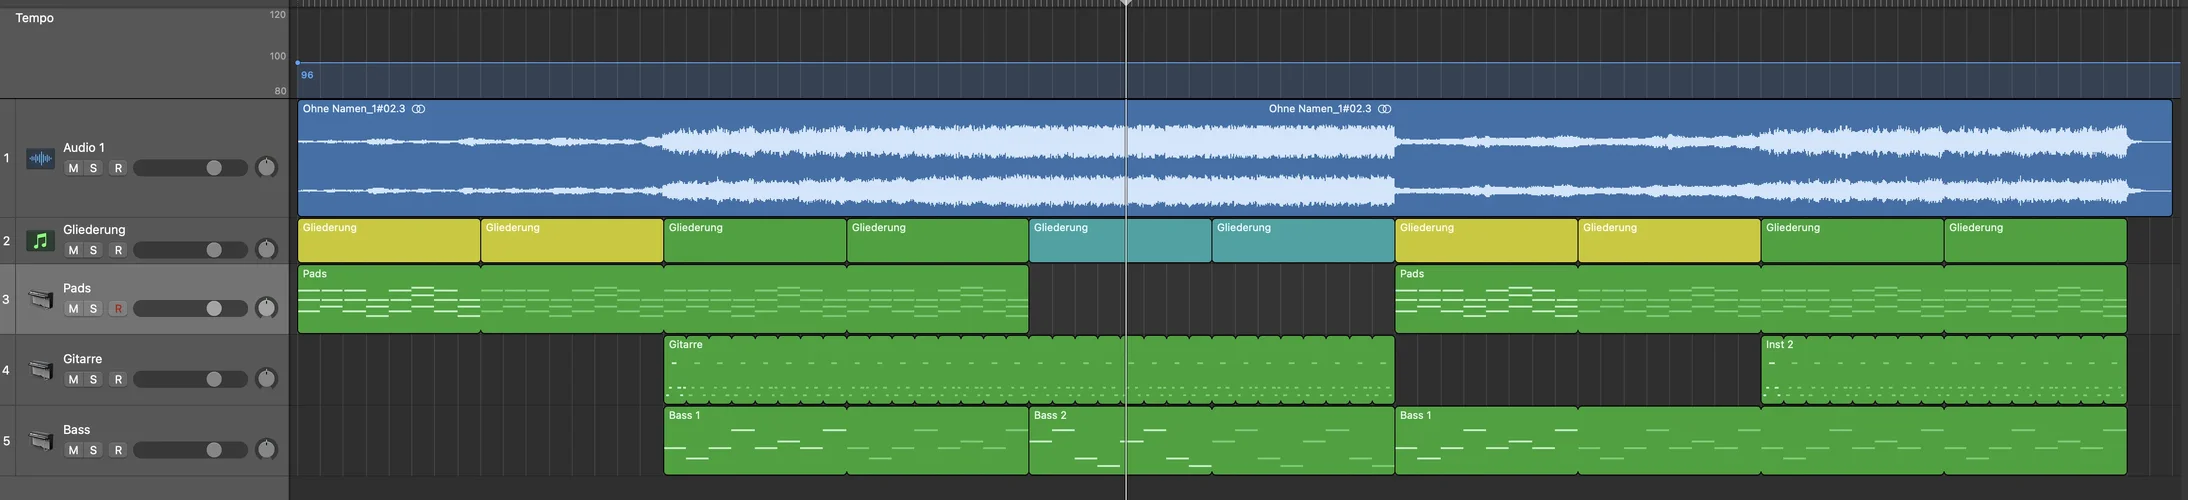
Task: Click the Audio 1 volume slider
Action: point(190,168)
